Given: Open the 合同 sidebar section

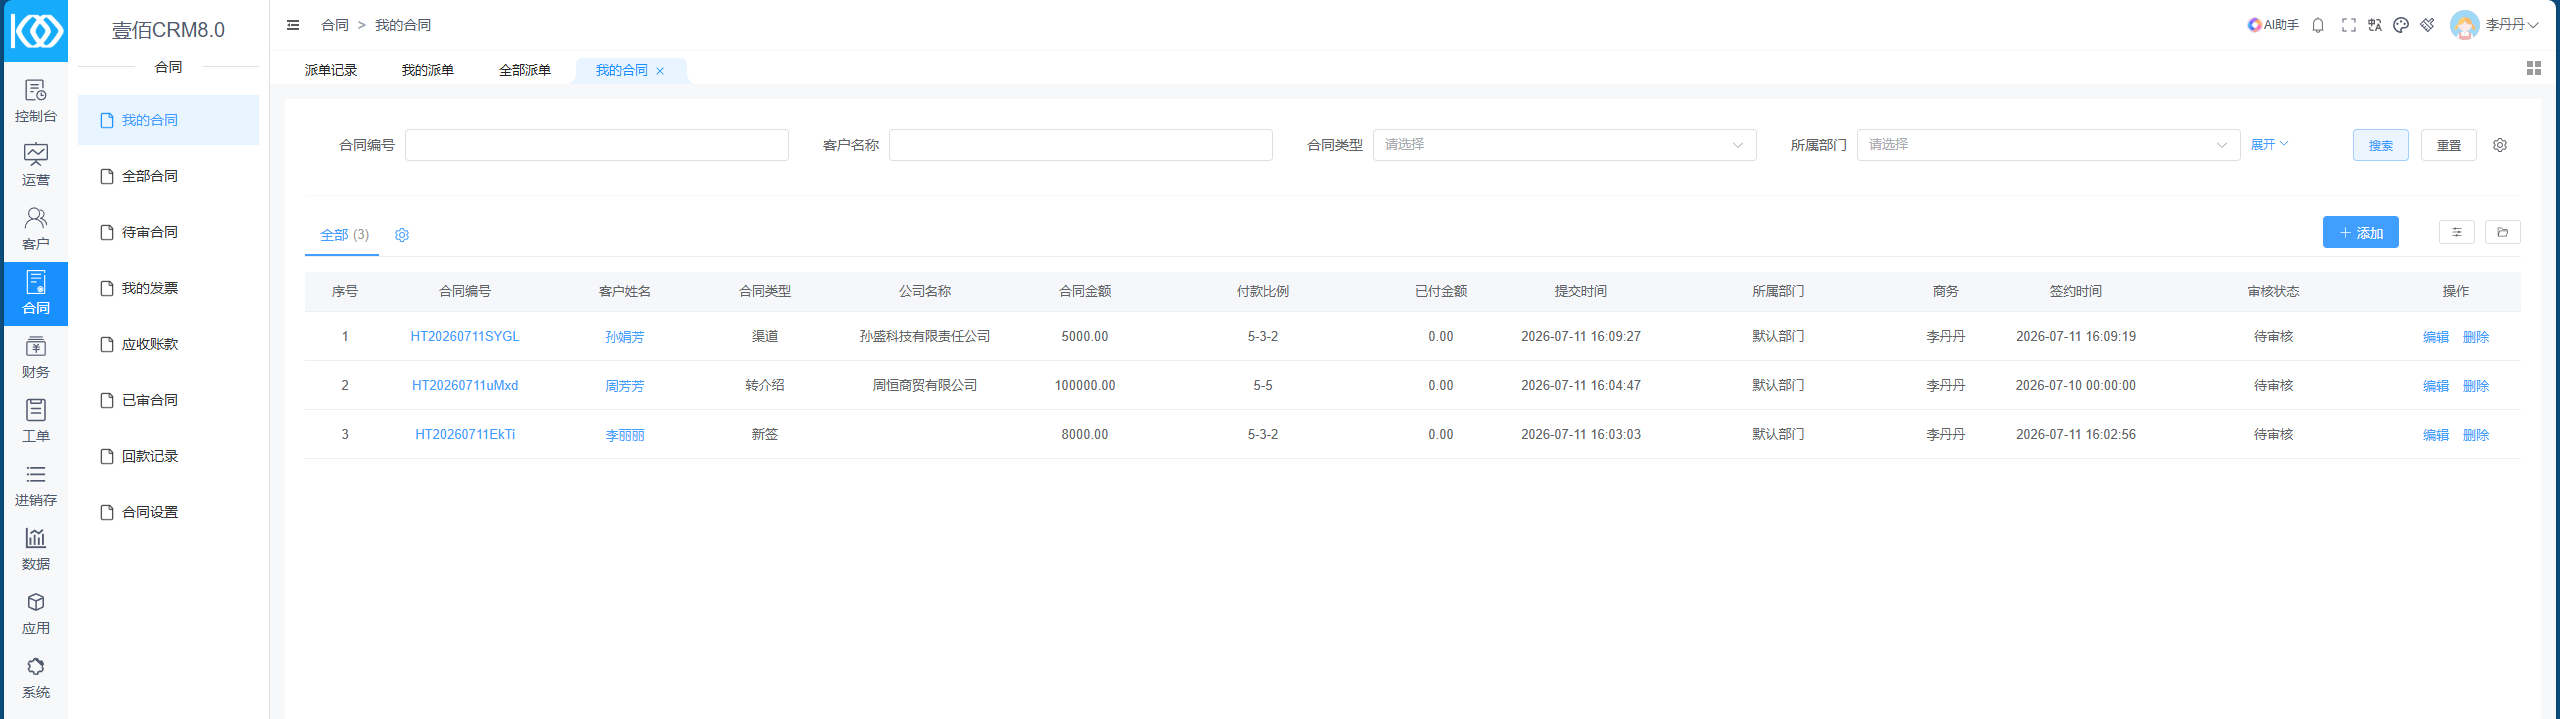Looking at the screenshot, I should [x=36, y=294].
